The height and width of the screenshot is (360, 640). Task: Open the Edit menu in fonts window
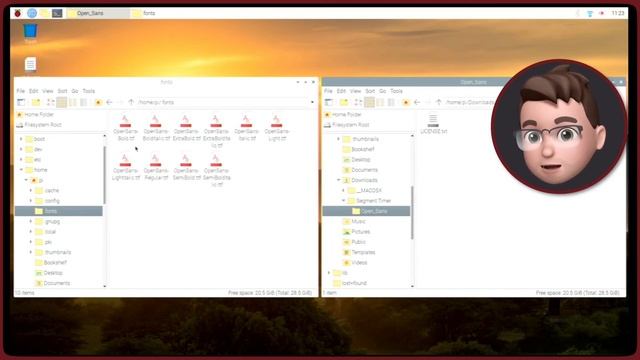click(x=33, y=91)
